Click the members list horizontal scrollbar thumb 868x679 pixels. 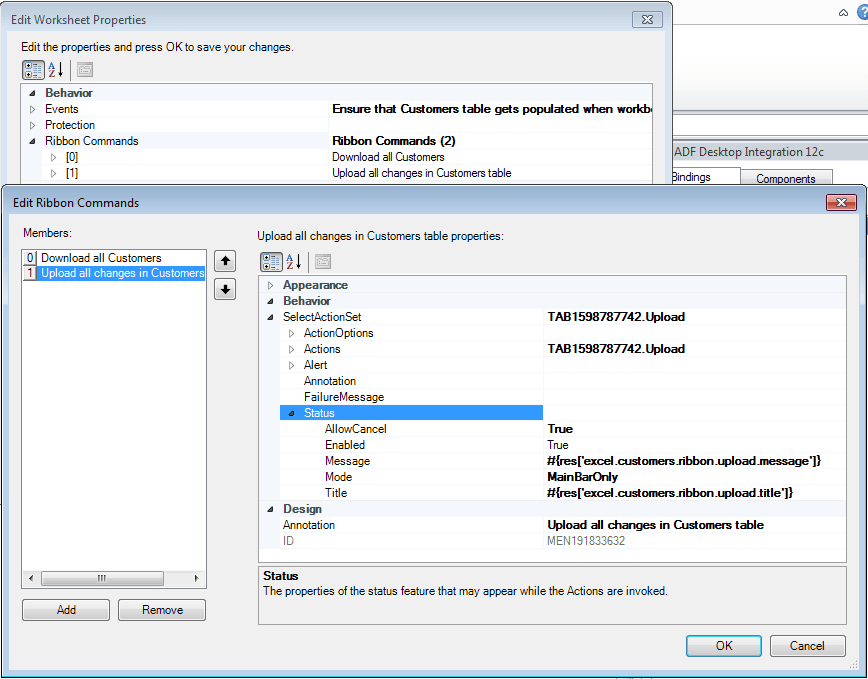pos(102,578)
